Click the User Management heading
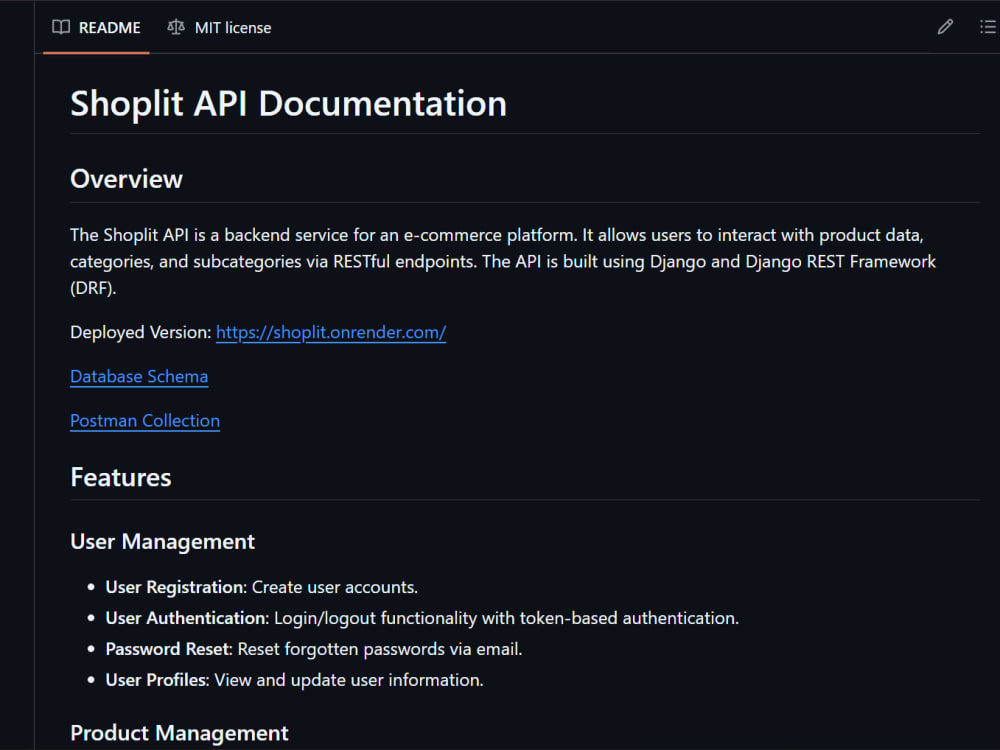The width and height of the screenshot is (1000, 750). [162, 541]
